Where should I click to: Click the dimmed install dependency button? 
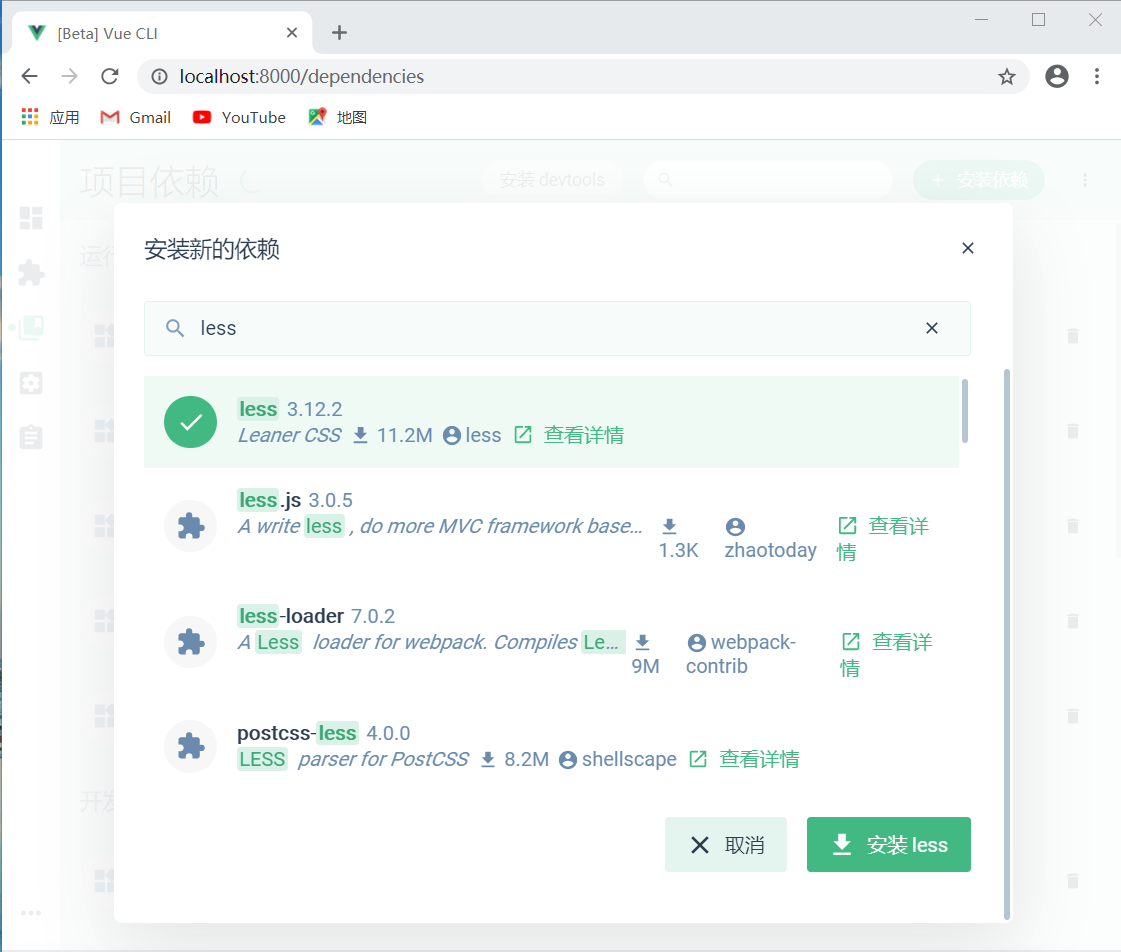[x=979, y=180]
